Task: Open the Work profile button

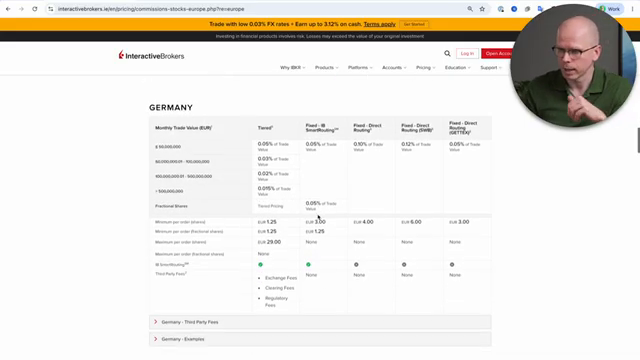Action: pos(610,9)
